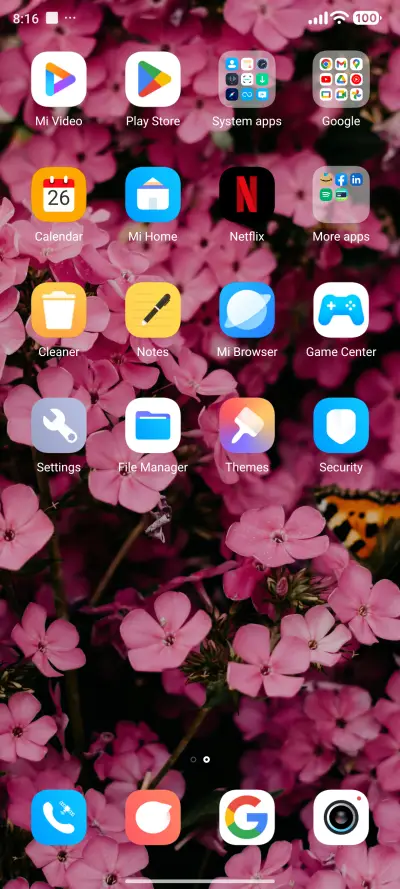Open the System apps folder
This screenshot has height=889, width=400.
[247, 79]
